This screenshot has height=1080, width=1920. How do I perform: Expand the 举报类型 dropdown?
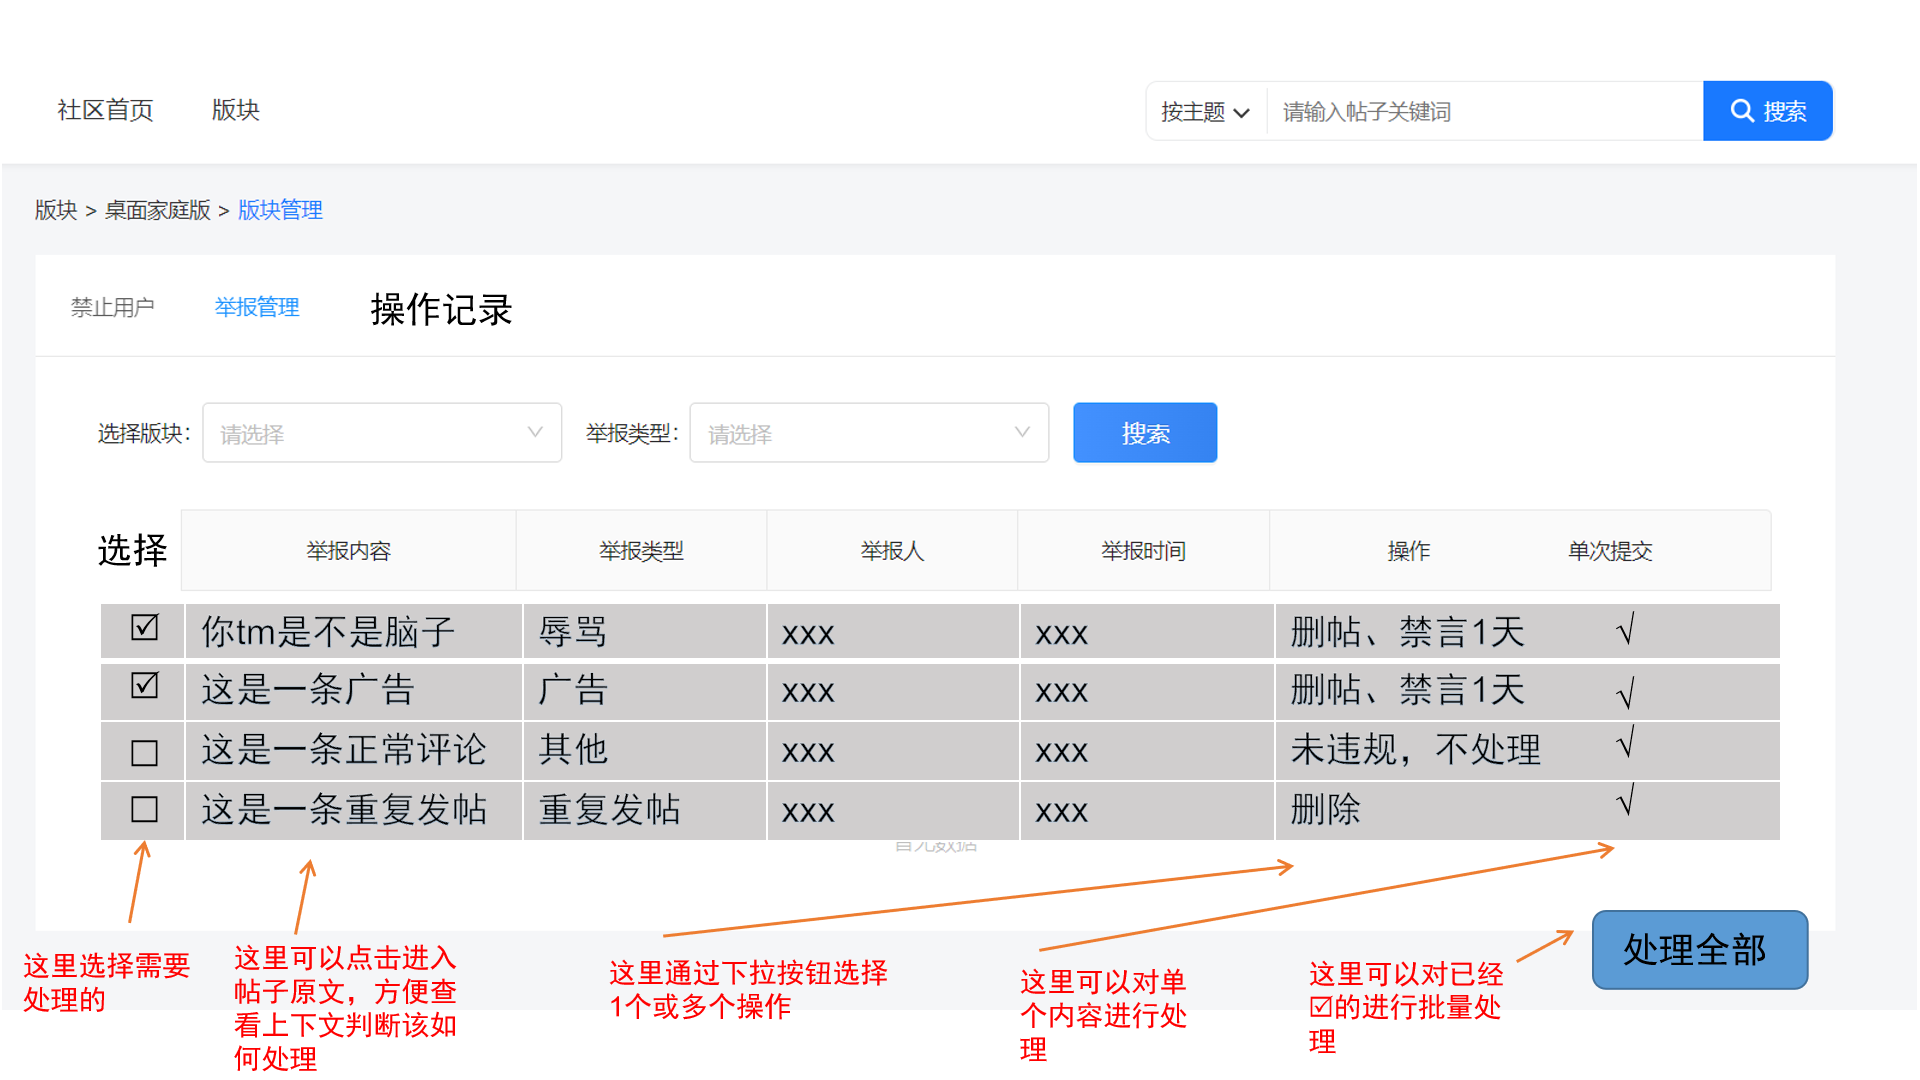point(868,433)
